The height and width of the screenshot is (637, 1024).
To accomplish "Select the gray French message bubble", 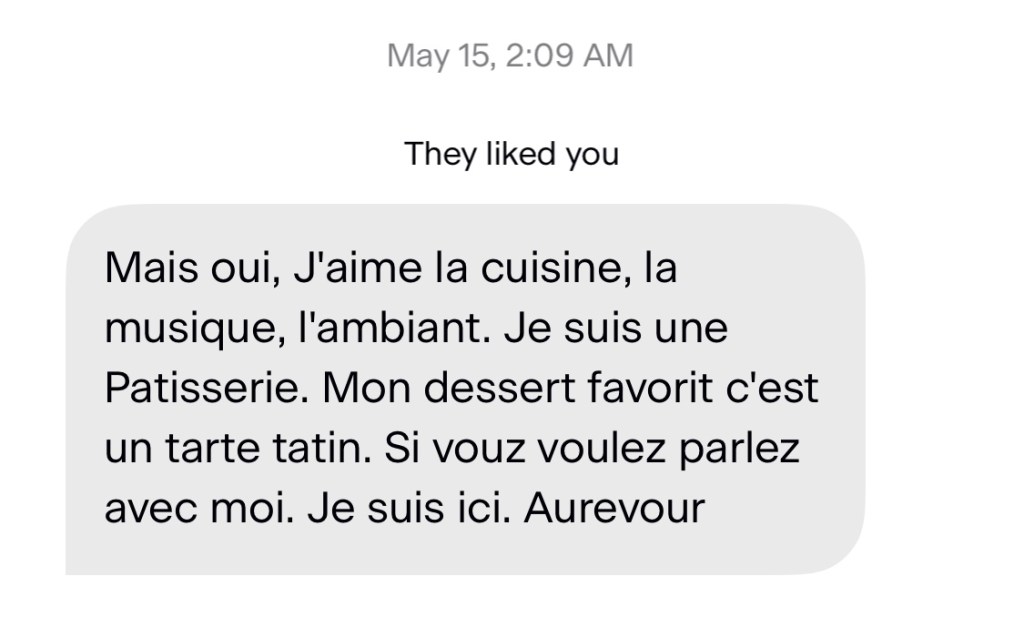I will coord(465,390).
